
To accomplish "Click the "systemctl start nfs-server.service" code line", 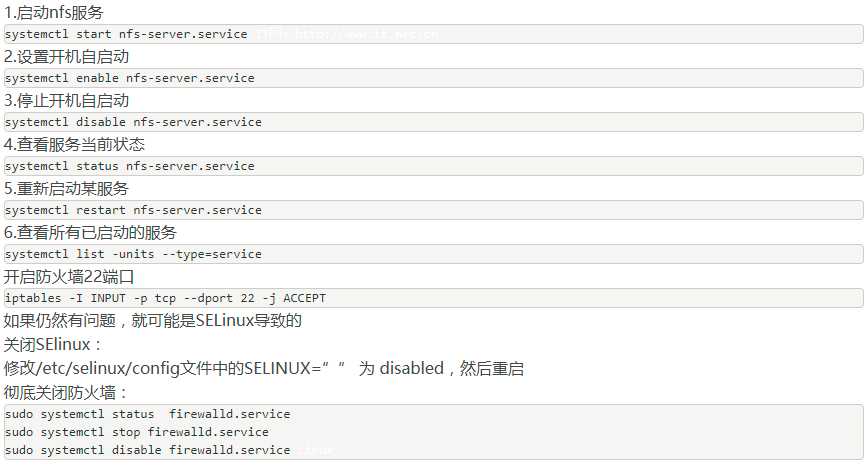I will 126,34.
